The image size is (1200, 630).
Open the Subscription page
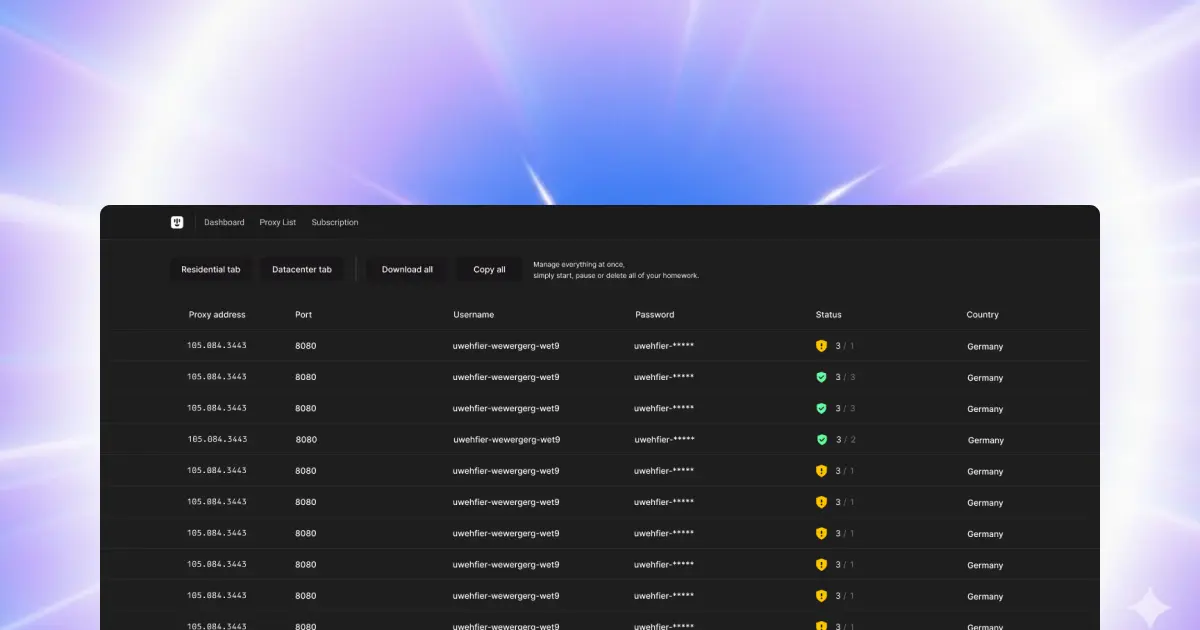335,223
